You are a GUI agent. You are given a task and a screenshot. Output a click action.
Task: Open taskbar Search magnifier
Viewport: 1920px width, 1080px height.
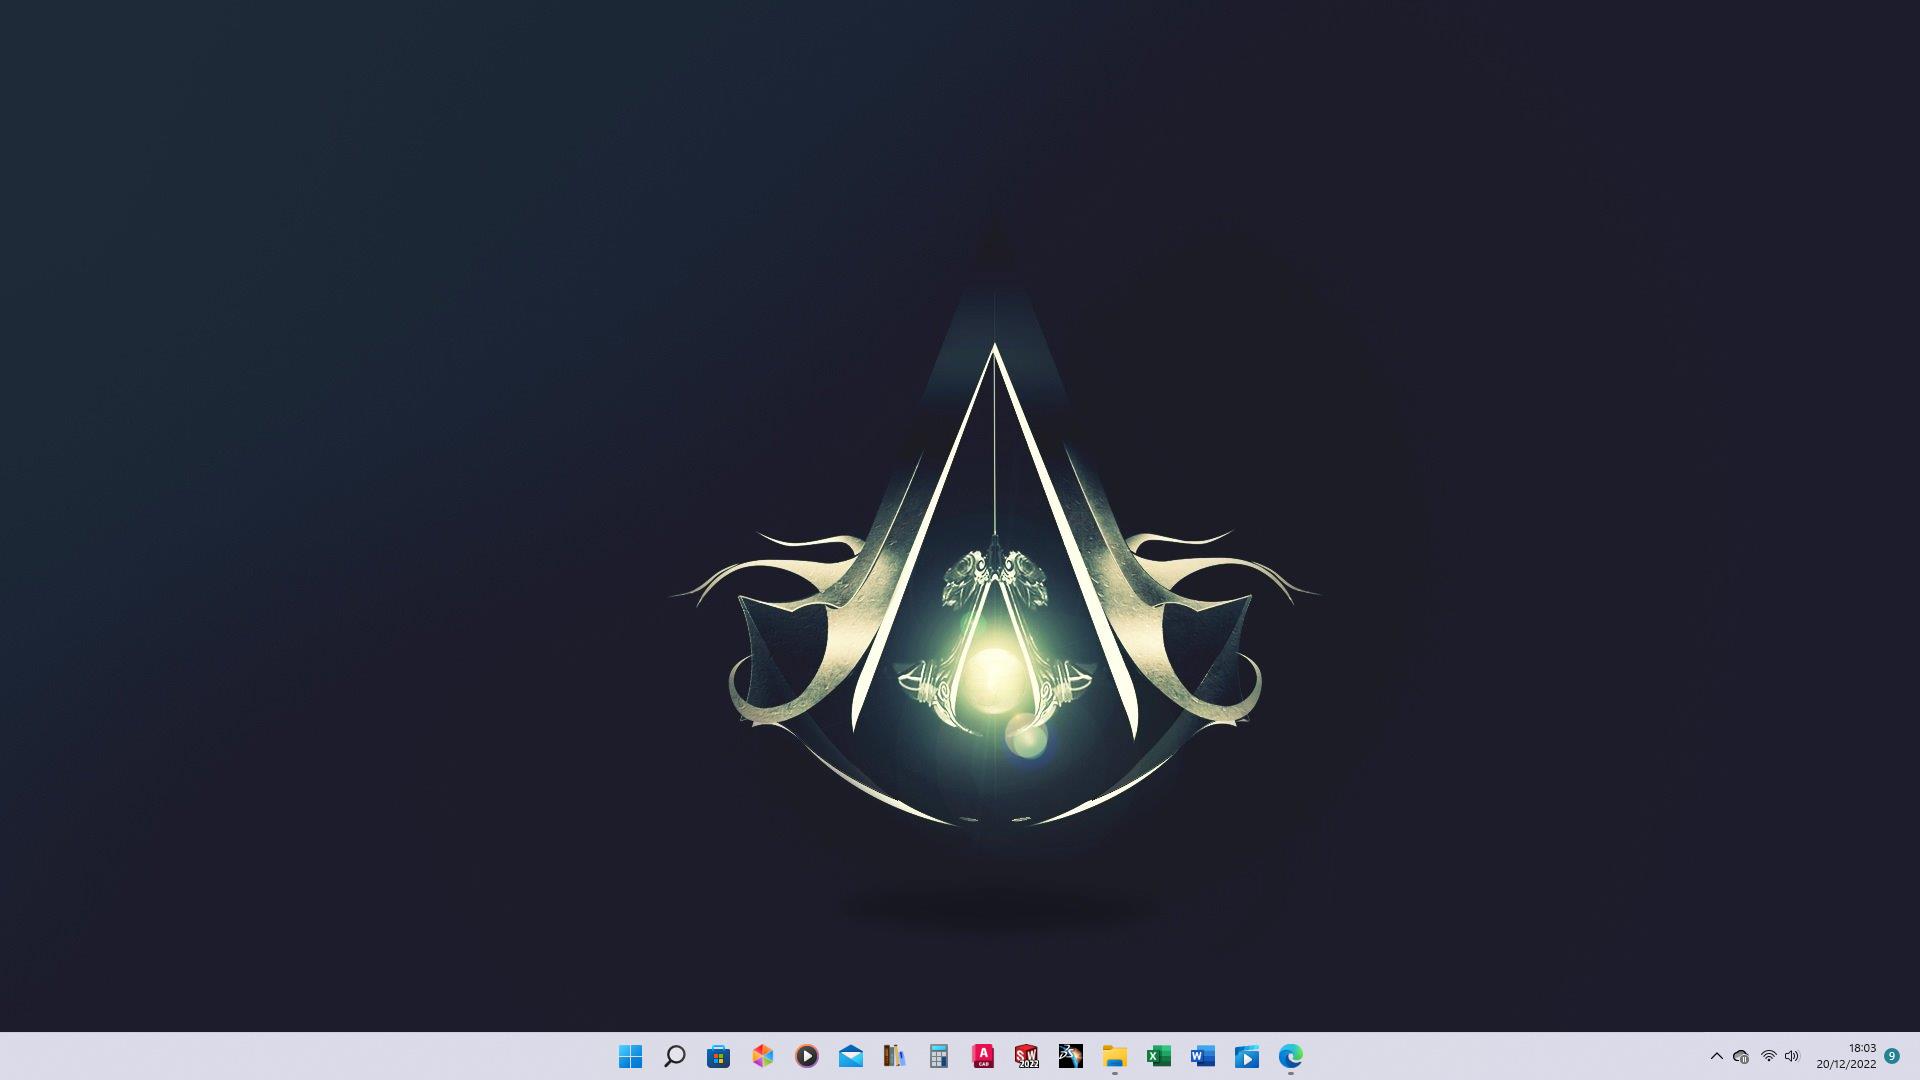(675, 1056)
